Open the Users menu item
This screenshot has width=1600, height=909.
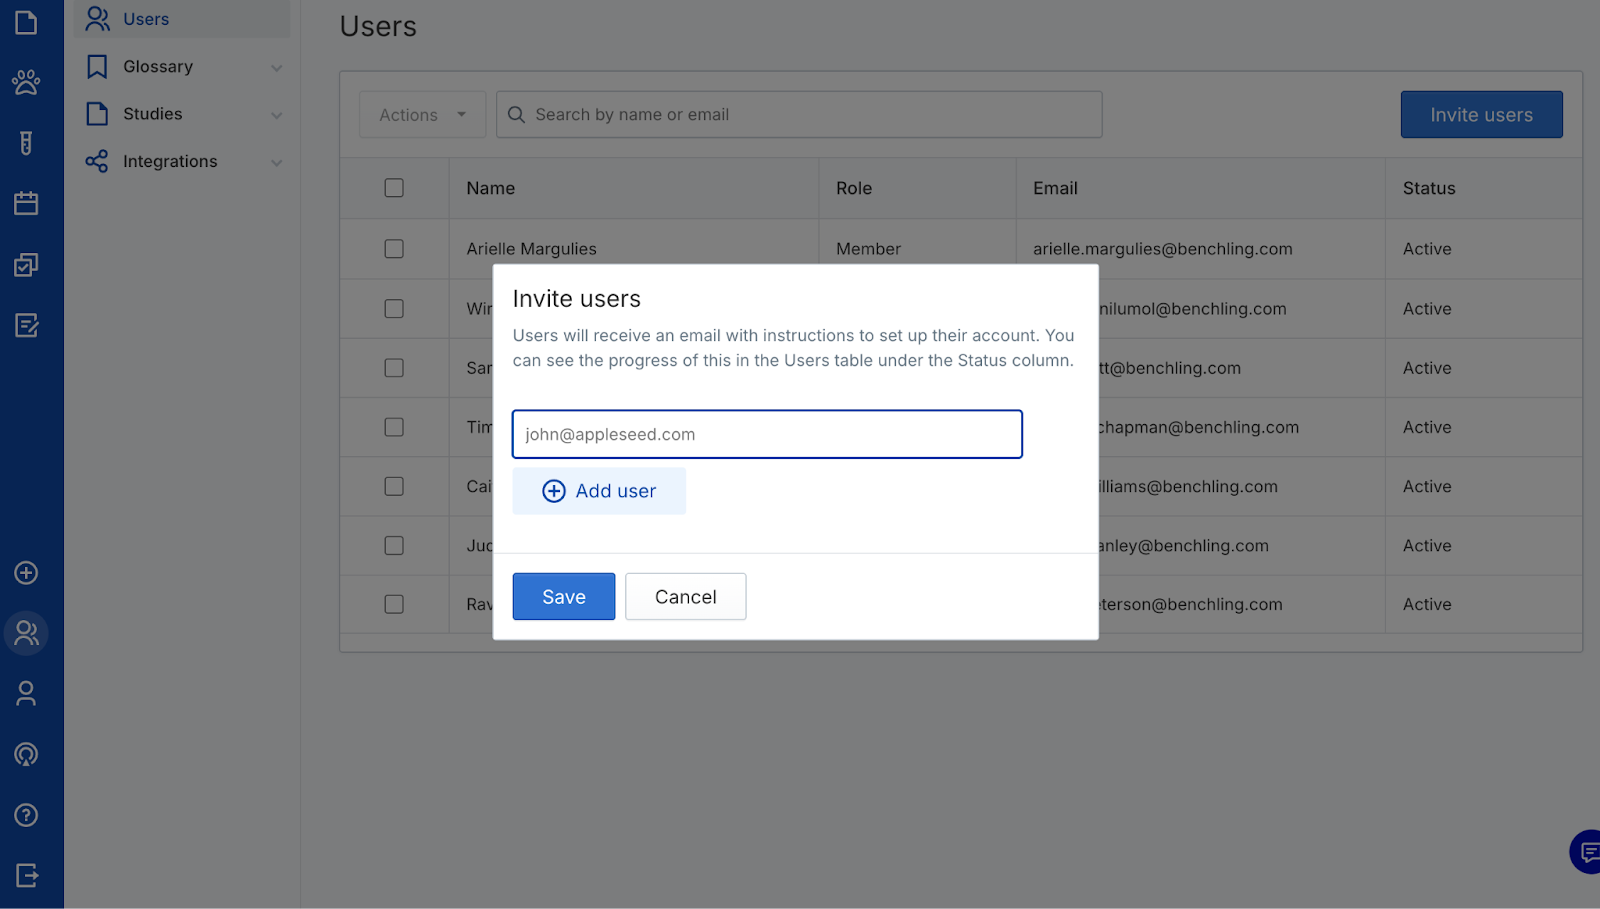point(146,19)
